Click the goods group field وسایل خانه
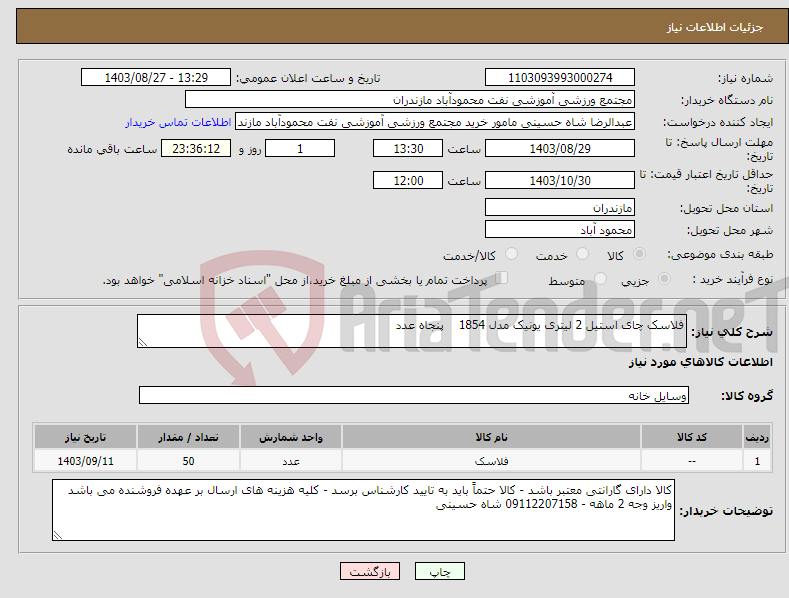This screenshot has width=789, height=598. (x=414, y=395)
